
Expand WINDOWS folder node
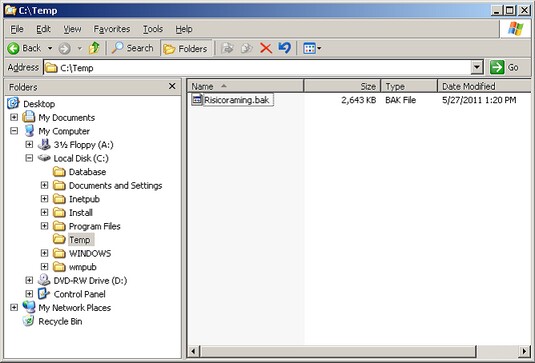pyautogui.click(x=44, y=253)
